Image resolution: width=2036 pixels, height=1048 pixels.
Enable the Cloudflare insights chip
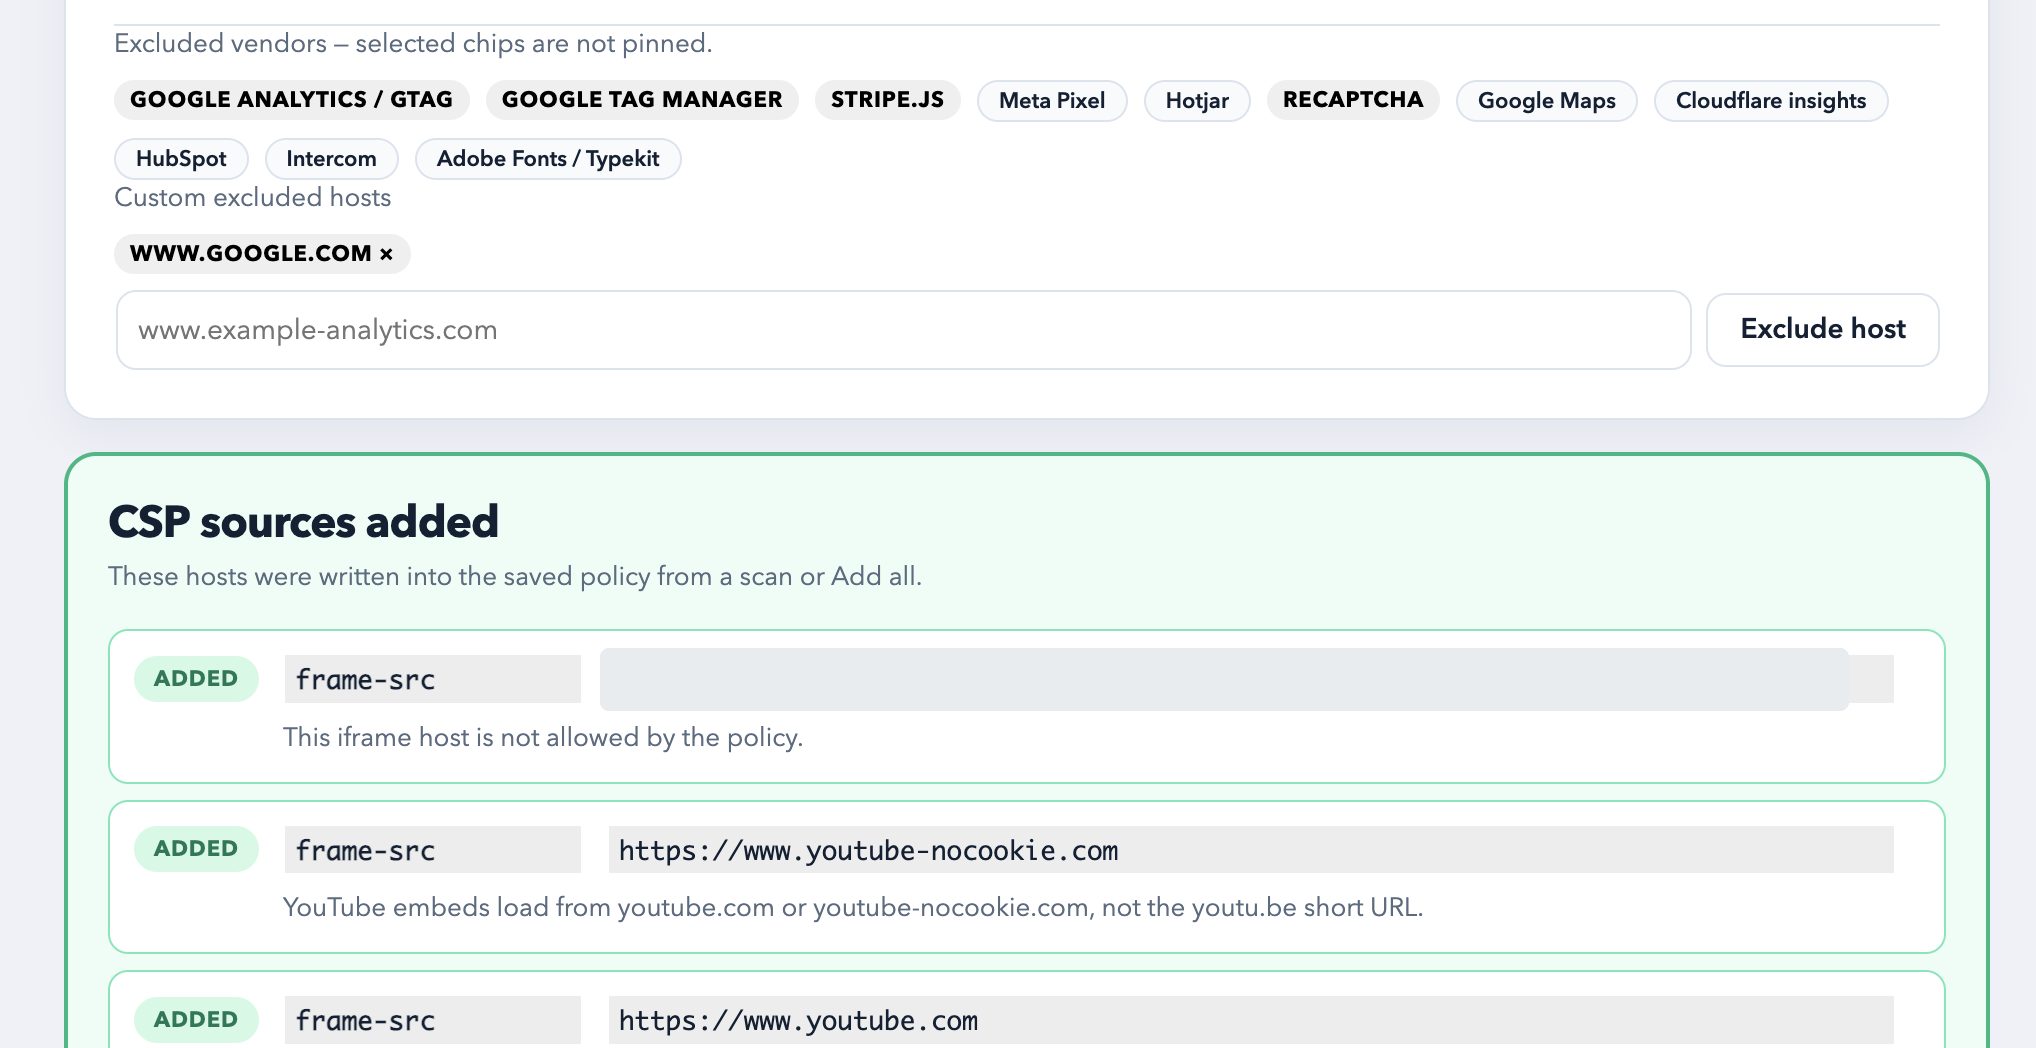point(1771,101)
